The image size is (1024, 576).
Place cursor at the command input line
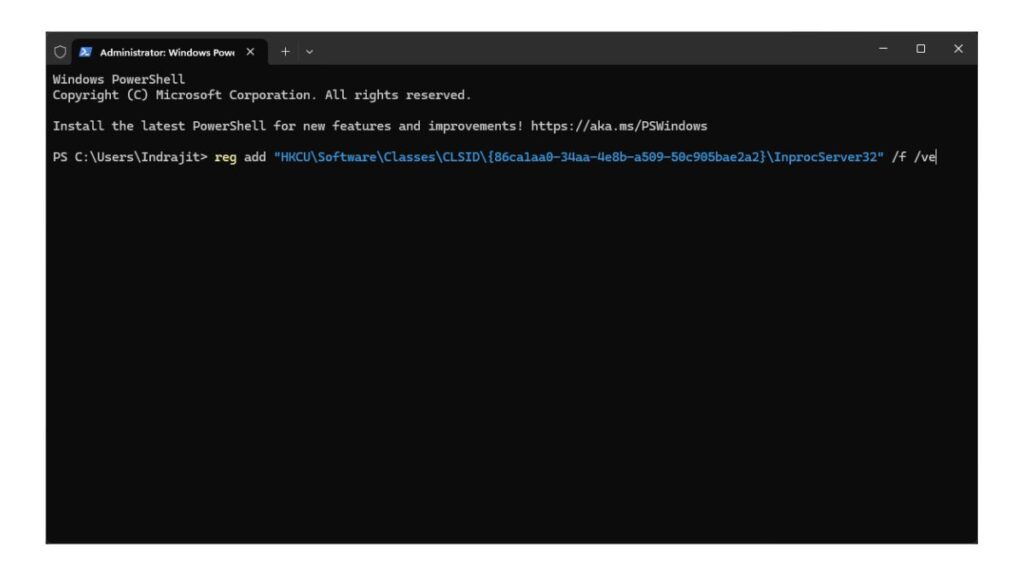click(935, 157)
